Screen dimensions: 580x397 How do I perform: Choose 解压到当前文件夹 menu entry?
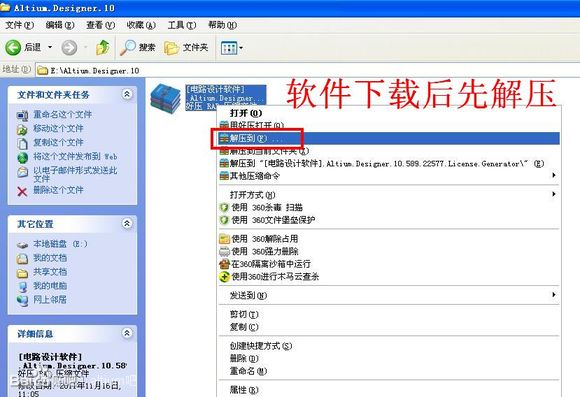coord(388,151)
